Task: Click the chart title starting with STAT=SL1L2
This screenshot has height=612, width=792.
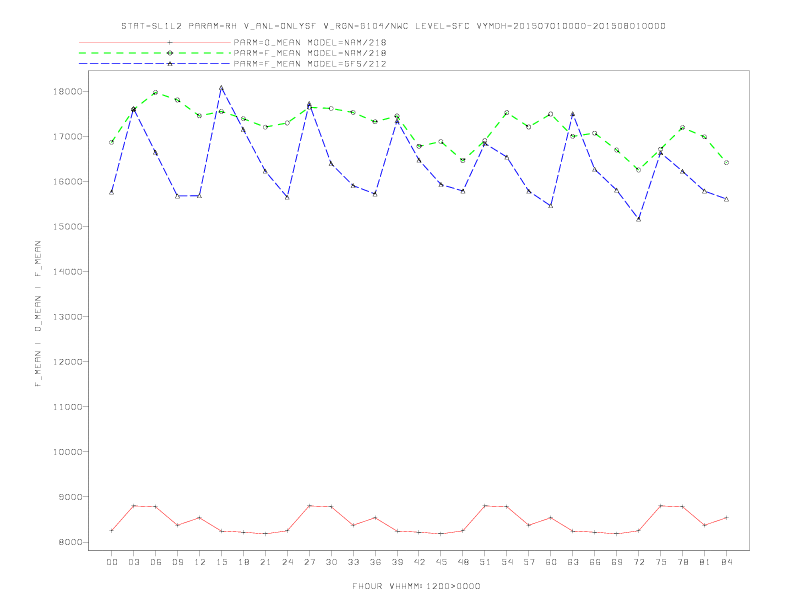Action: pos(393,26)
